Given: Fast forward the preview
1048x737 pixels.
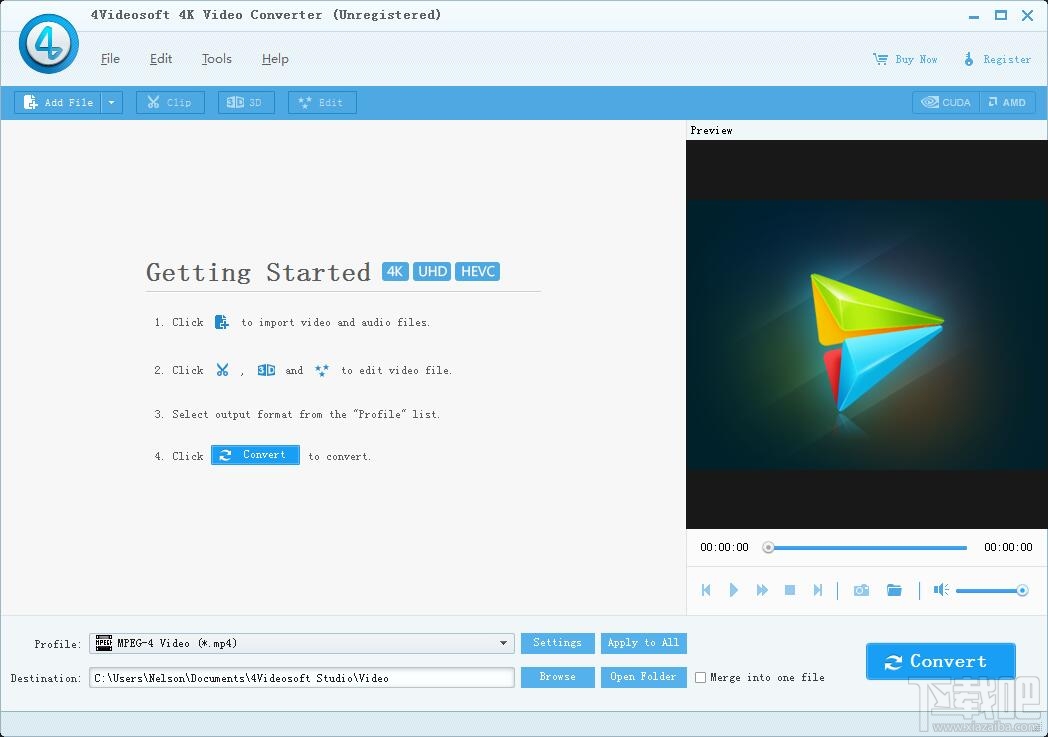Looking at the screenshot, I should coord(762,590).
